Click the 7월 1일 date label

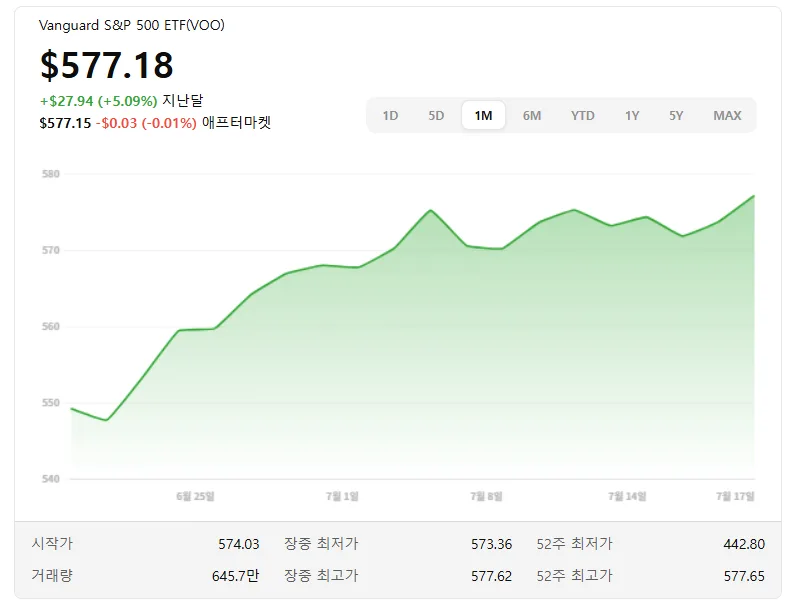pos(342,496)
